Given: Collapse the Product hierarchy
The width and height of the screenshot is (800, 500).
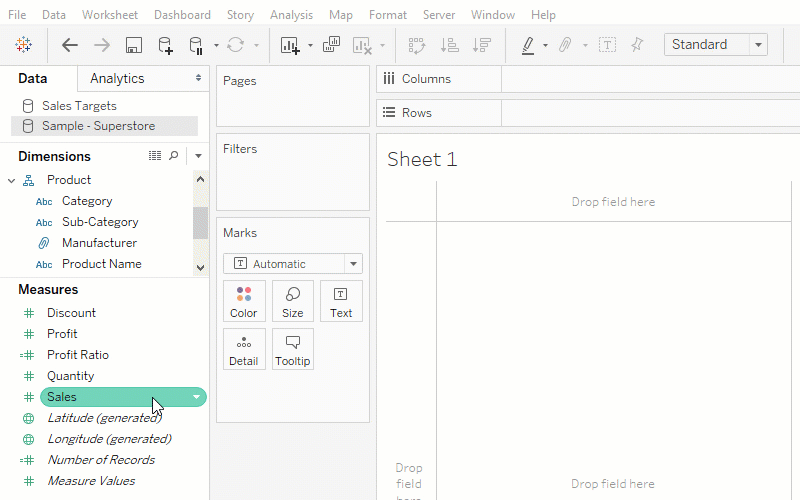Looking at the screenshot, I should 12,180.
